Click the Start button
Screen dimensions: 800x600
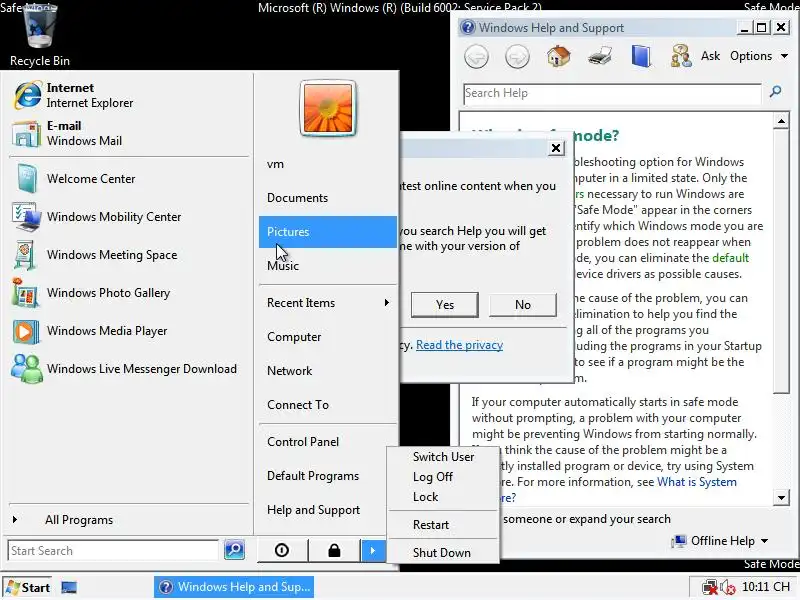(29, 588)
